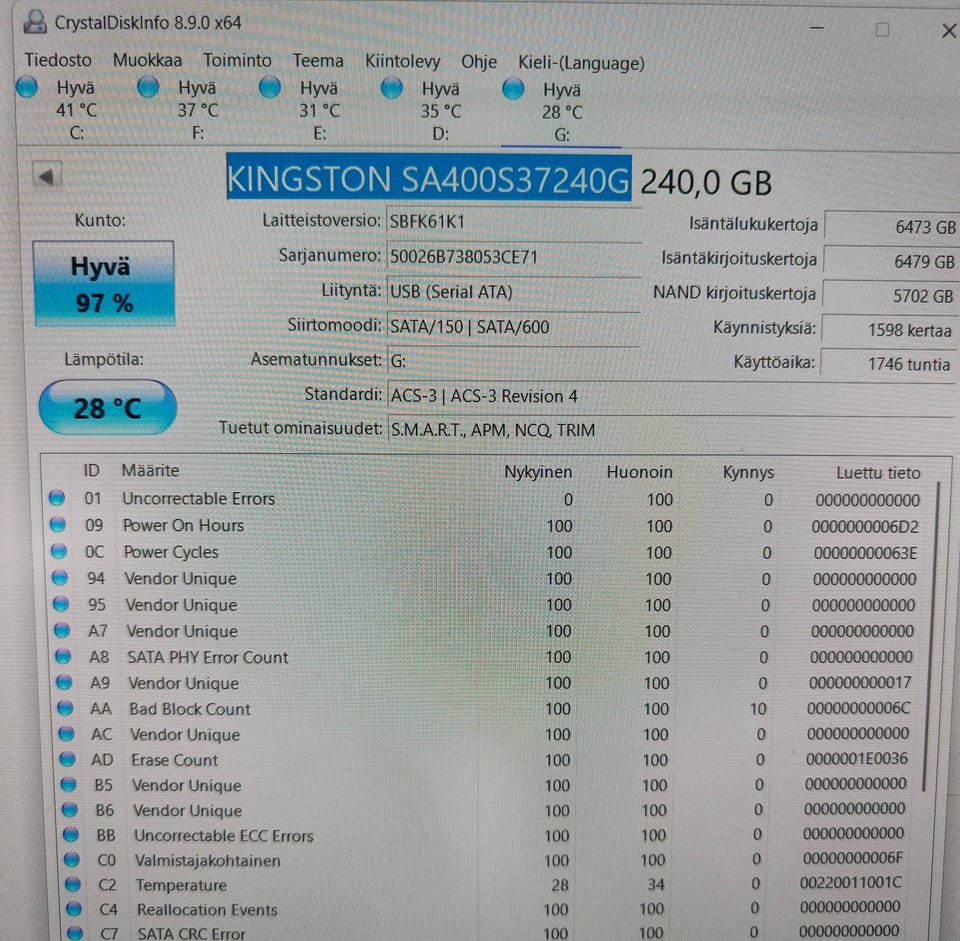Viewport: 960px width, 941px height.
Task: Click status orb for attribute 95 row
Action: click(61, 604)
